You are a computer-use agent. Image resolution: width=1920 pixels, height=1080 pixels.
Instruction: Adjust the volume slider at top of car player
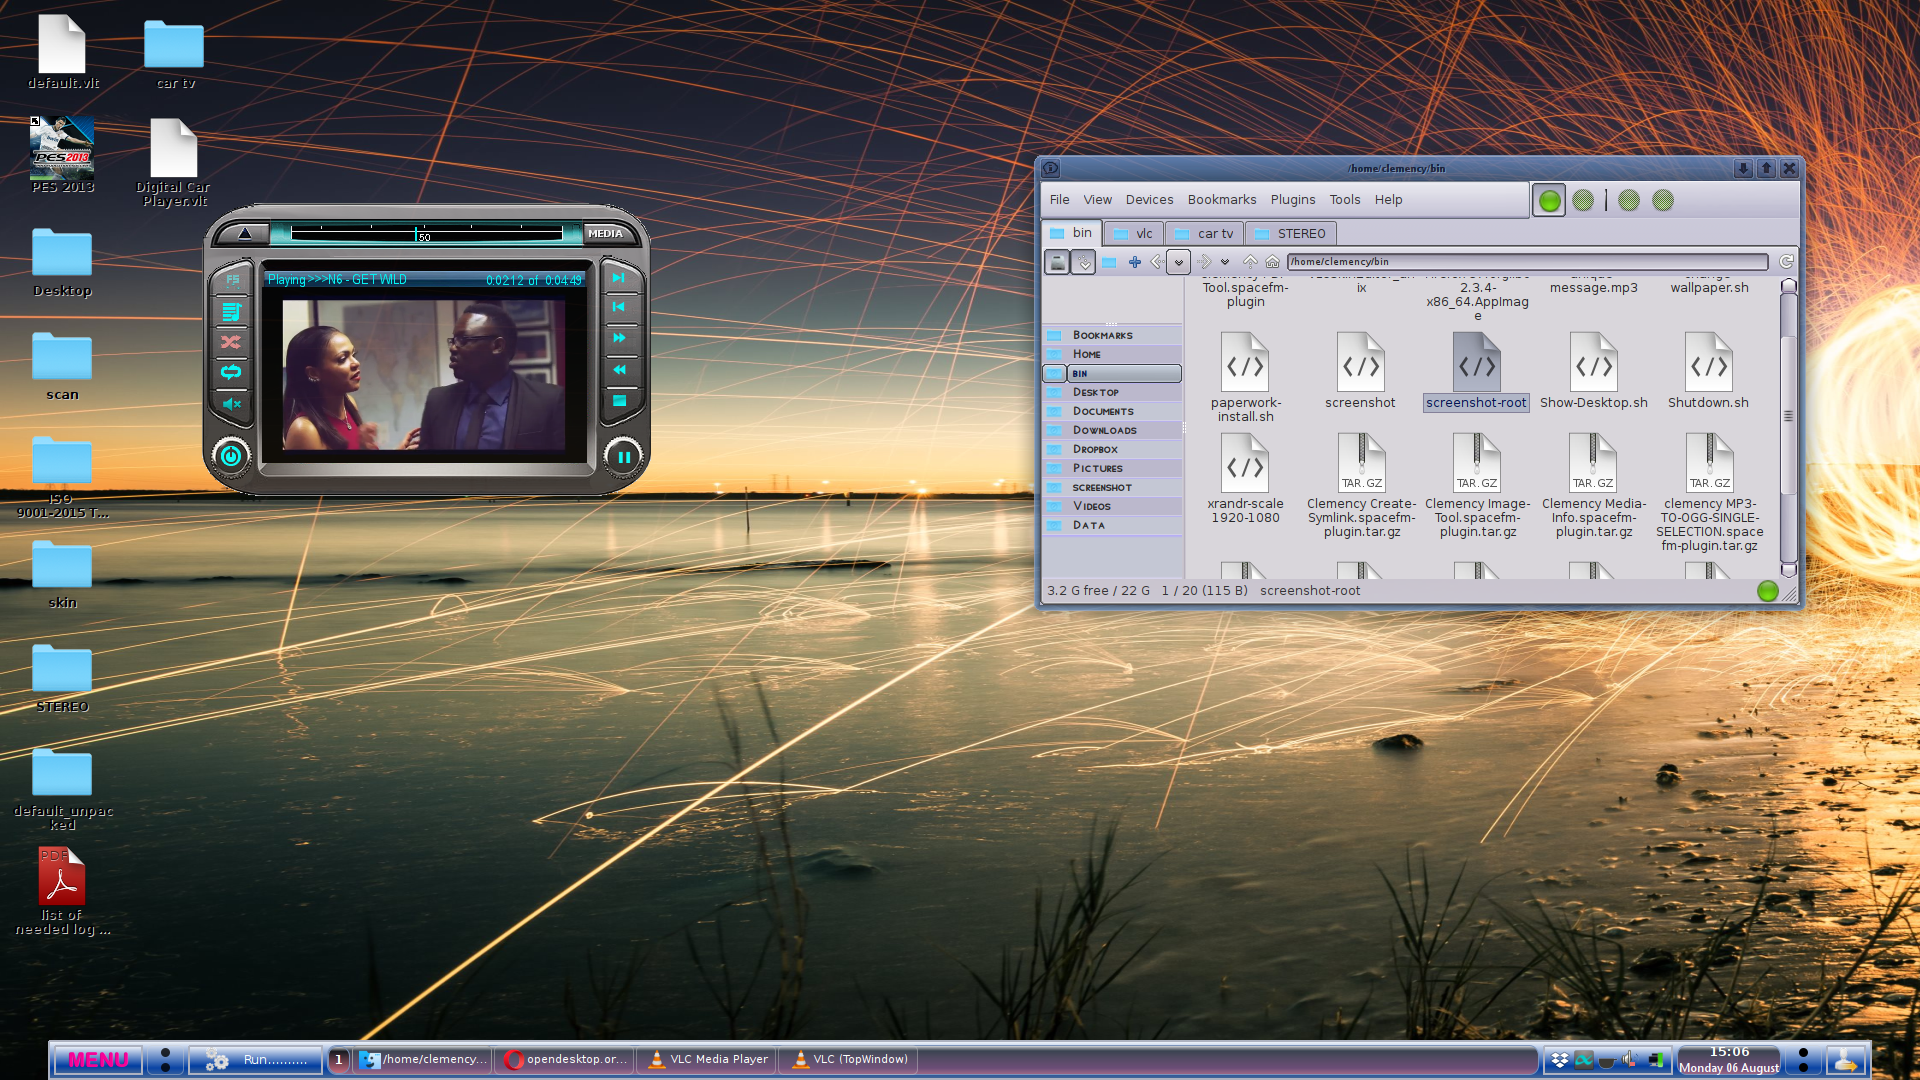point(427,233)
